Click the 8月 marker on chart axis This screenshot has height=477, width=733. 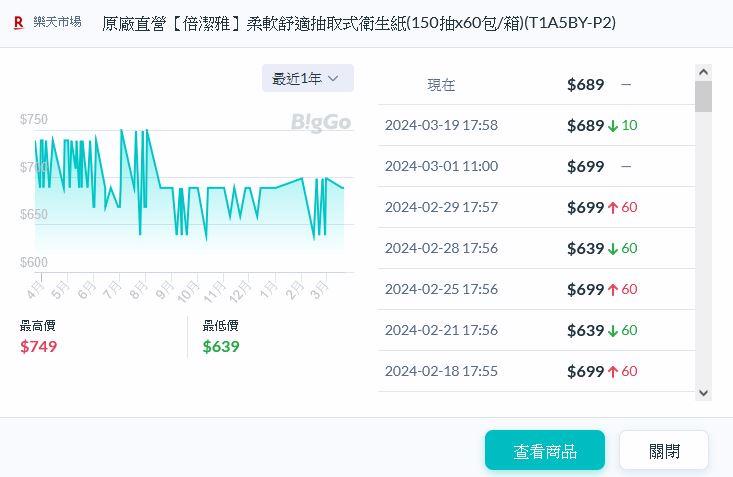(x=138, y=291)
